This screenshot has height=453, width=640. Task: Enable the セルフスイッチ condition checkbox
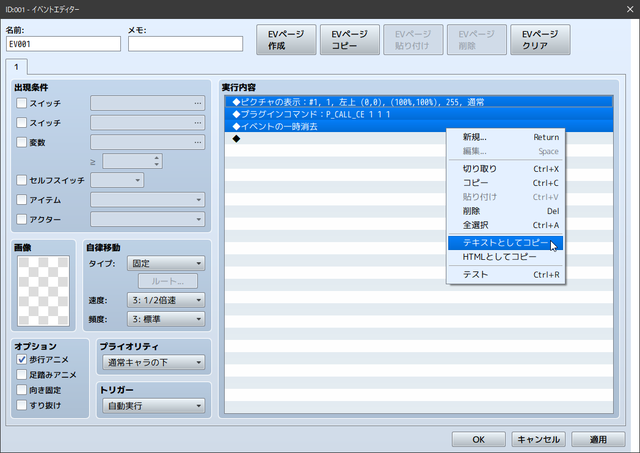(x=22, y=180)
